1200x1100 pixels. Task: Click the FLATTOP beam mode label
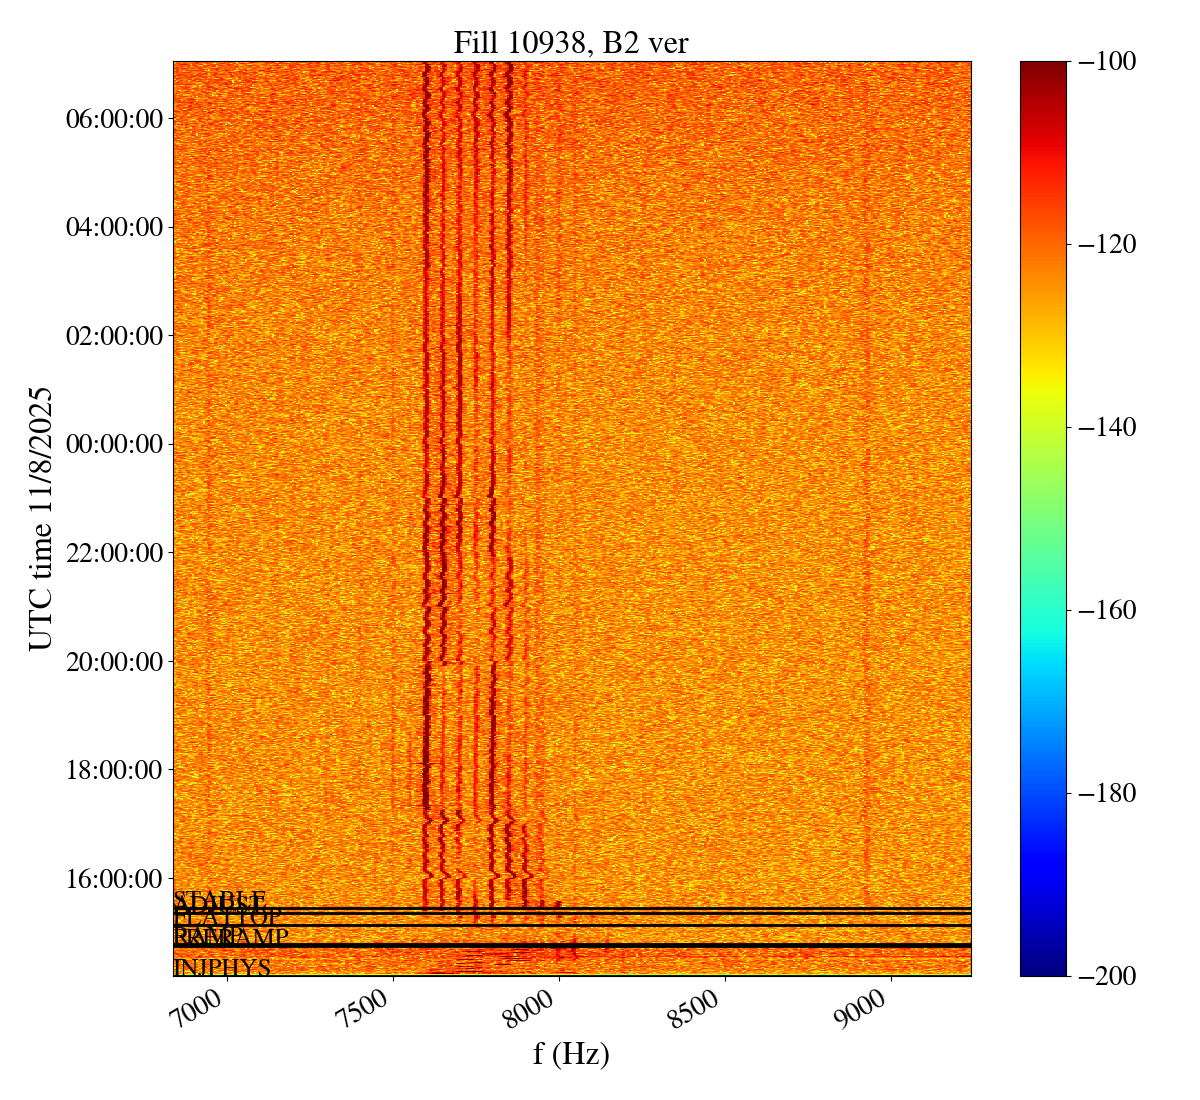[228, 918]
